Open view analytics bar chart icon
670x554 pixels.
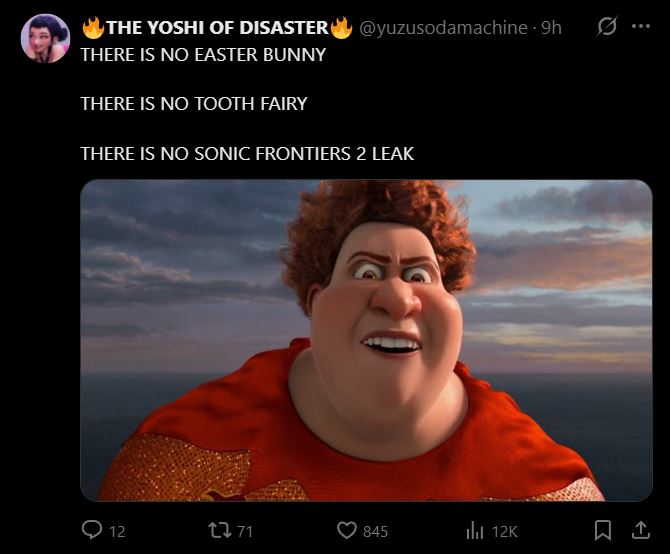coord(474,531)
